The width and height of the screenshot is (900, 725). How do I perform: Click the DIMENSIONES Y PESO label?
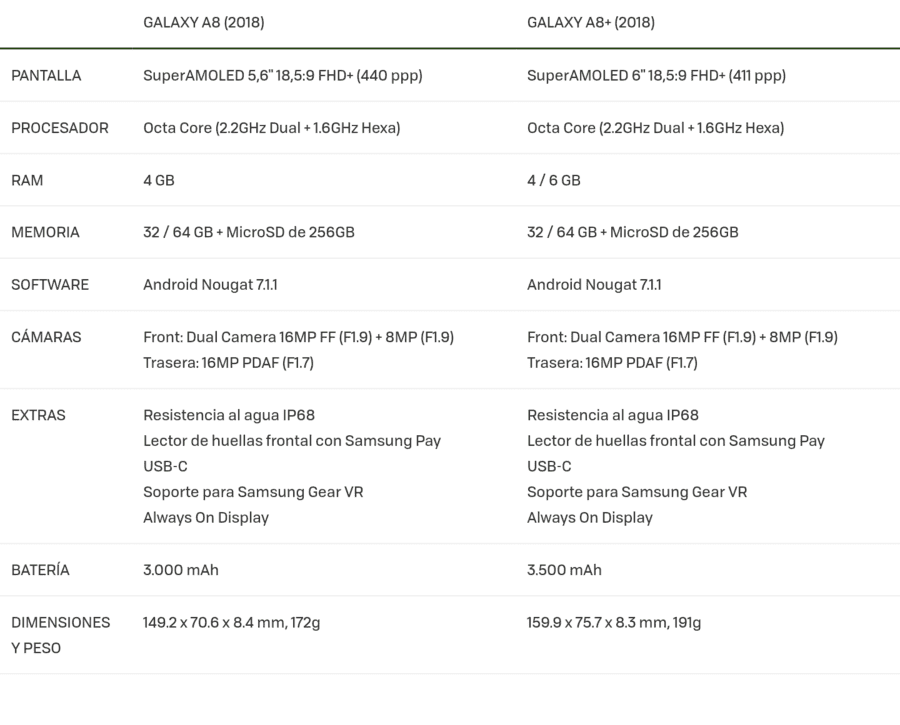(x=60, y=635)
